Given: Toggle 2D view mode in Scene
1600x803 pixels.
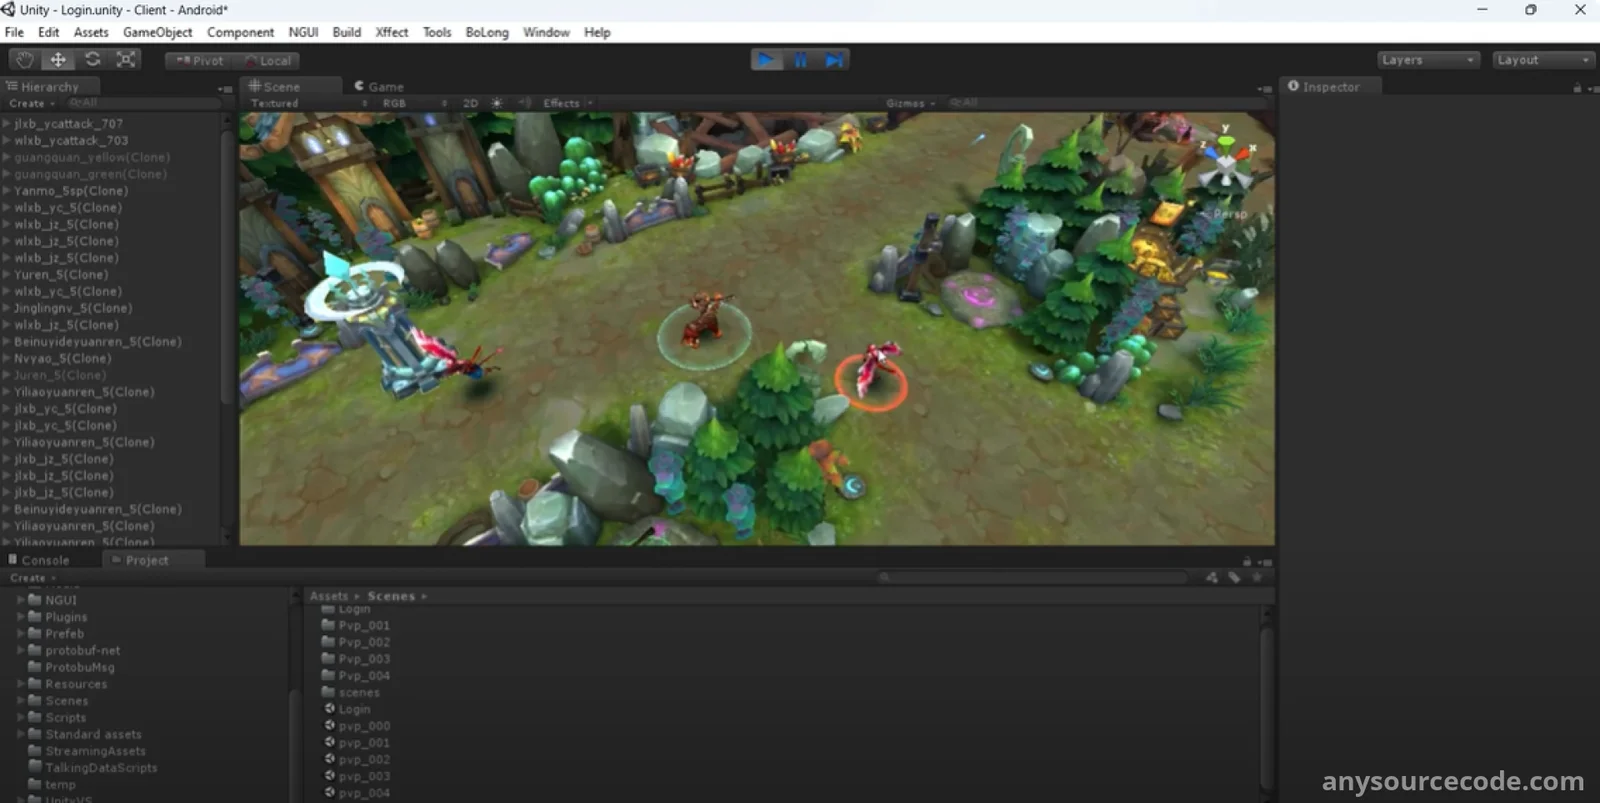Looking at the screenshot, I should pos(470,103).
